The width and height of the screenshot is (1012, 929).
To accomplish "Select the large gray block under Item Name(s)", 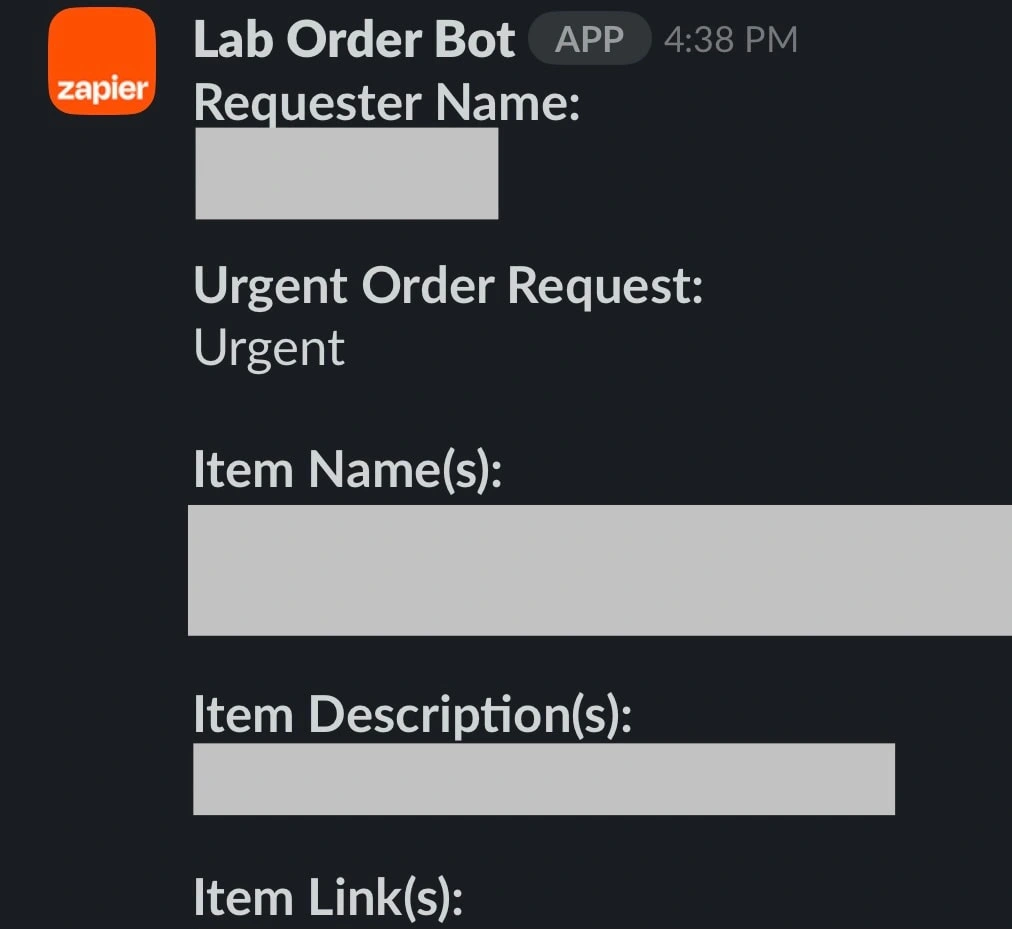I will click(600, 570).
